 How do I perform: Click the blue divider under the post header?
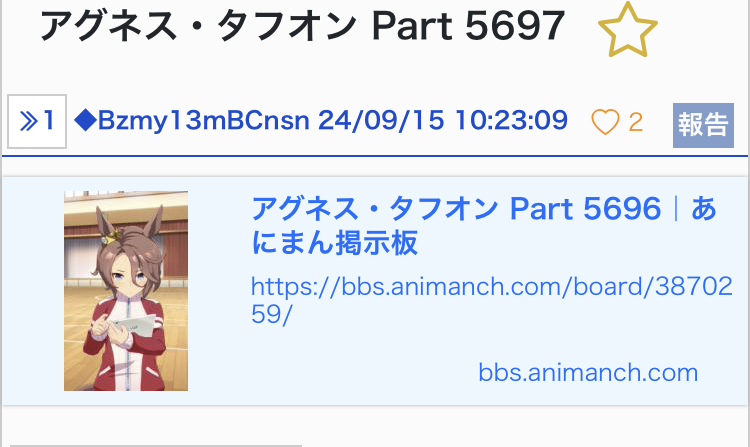[375, 156]
